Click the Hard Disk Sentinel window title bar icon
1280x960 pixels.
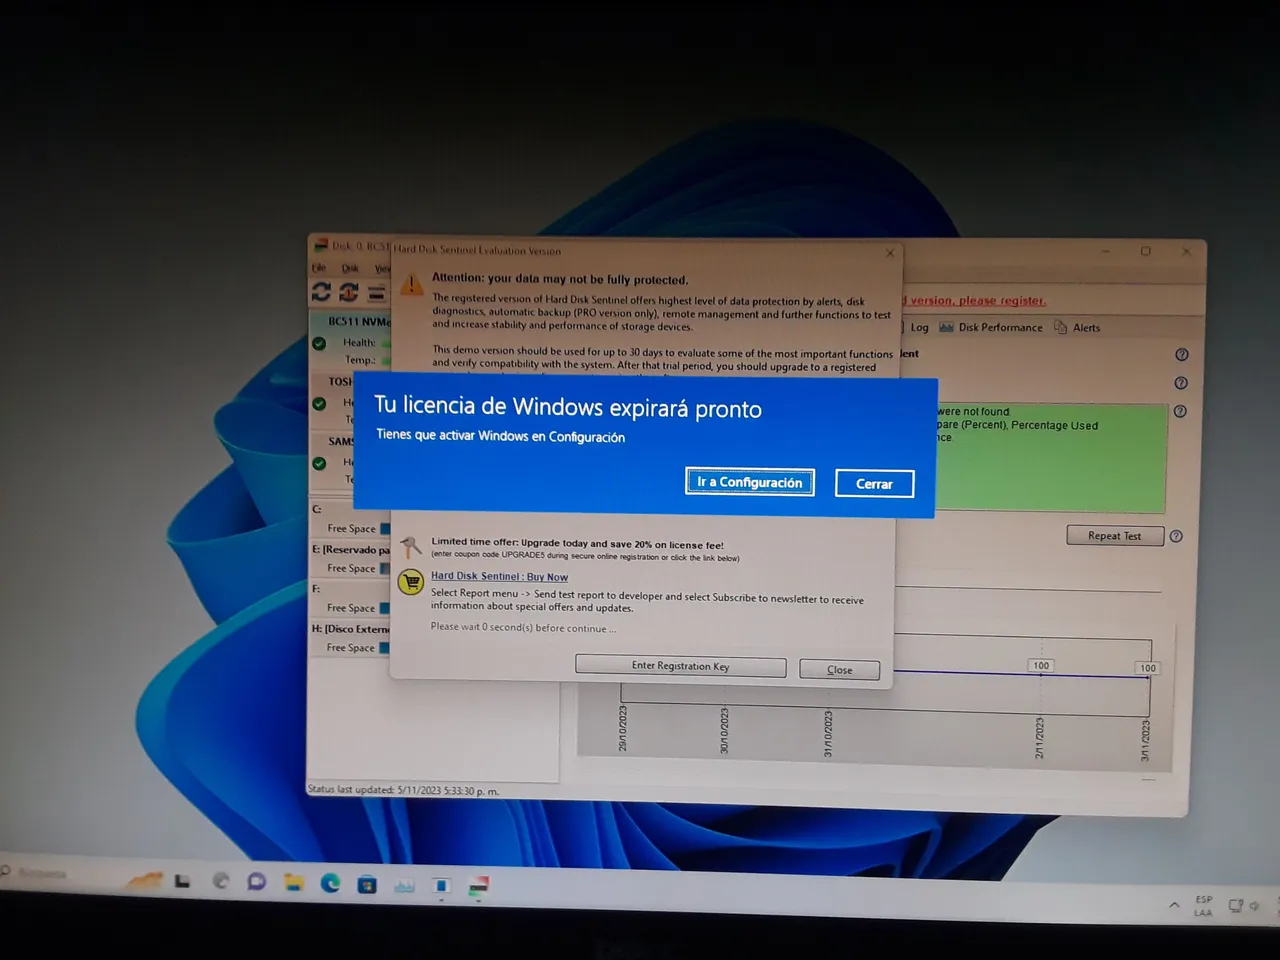point(321,245)
